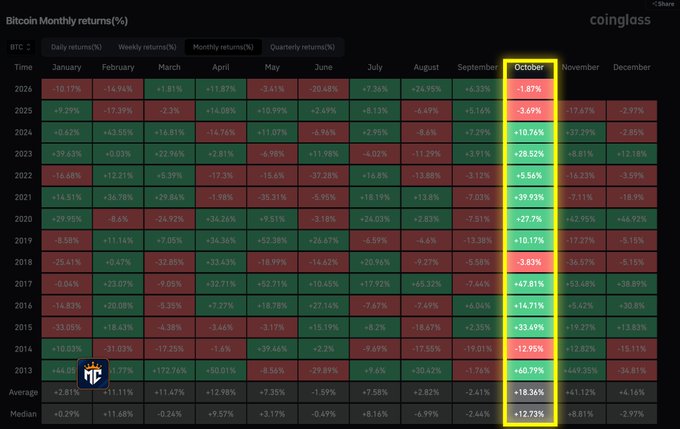This screenshot has width=680, height=429.
Task: Click the 2021 October cell +39.93%
Action: tap(529, 197)
